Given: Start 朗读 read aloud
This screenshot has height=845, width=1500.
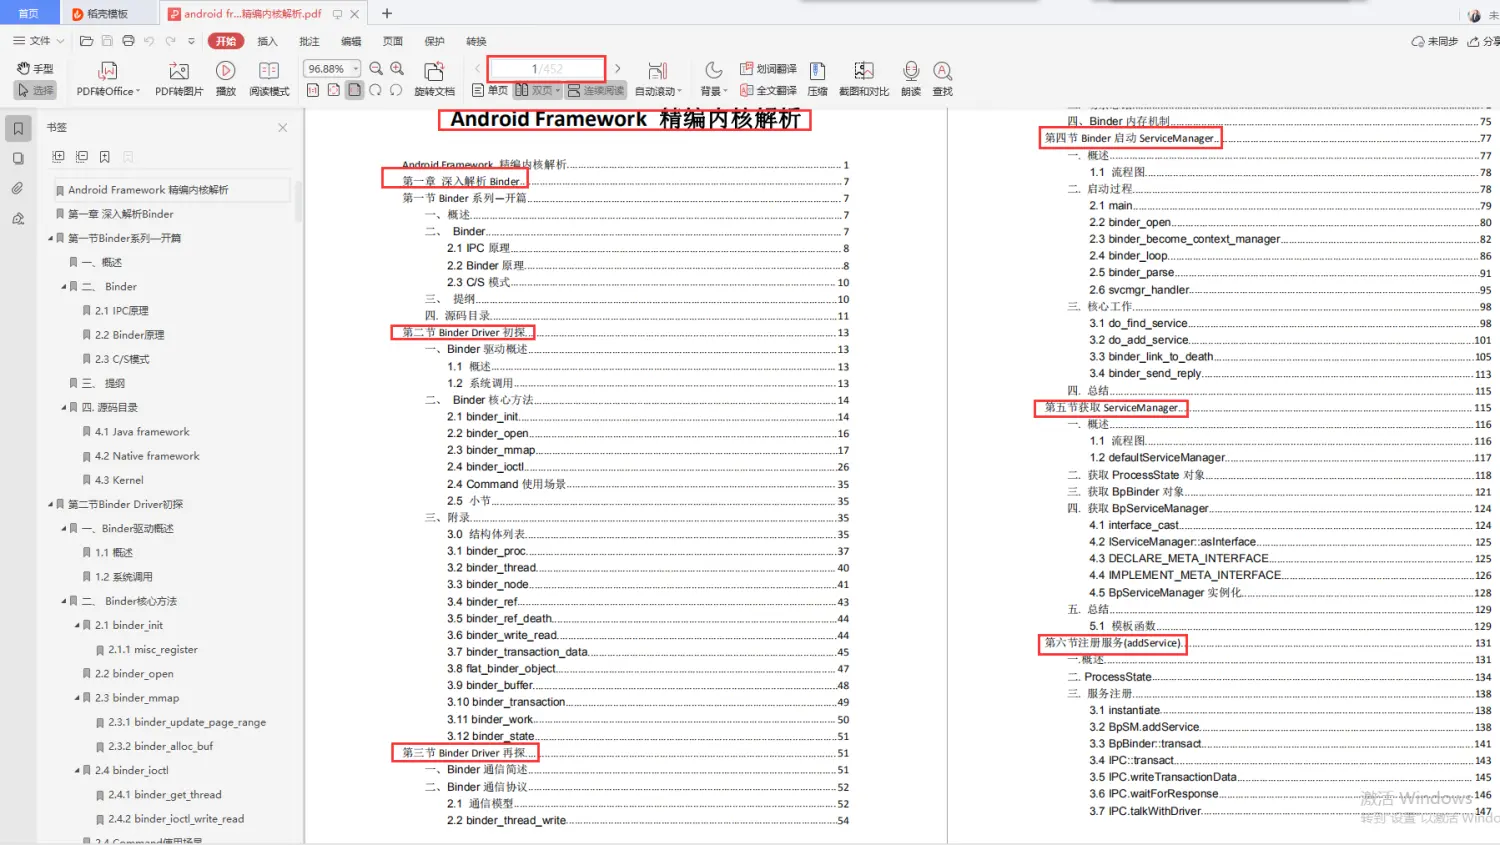Looking at the screenshot, I should [x=911, y=79].
